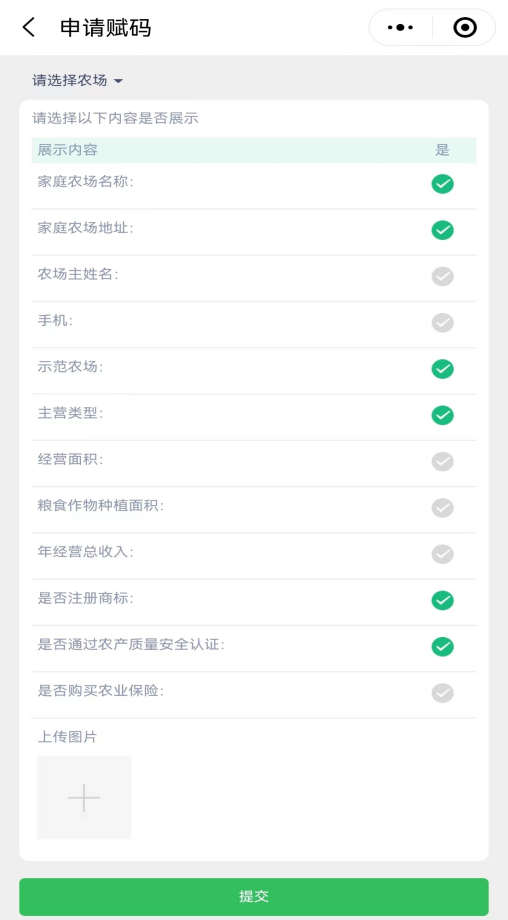Toggle off 主营类型 display checkmark
Screen dimensions: 508x920
442,415
